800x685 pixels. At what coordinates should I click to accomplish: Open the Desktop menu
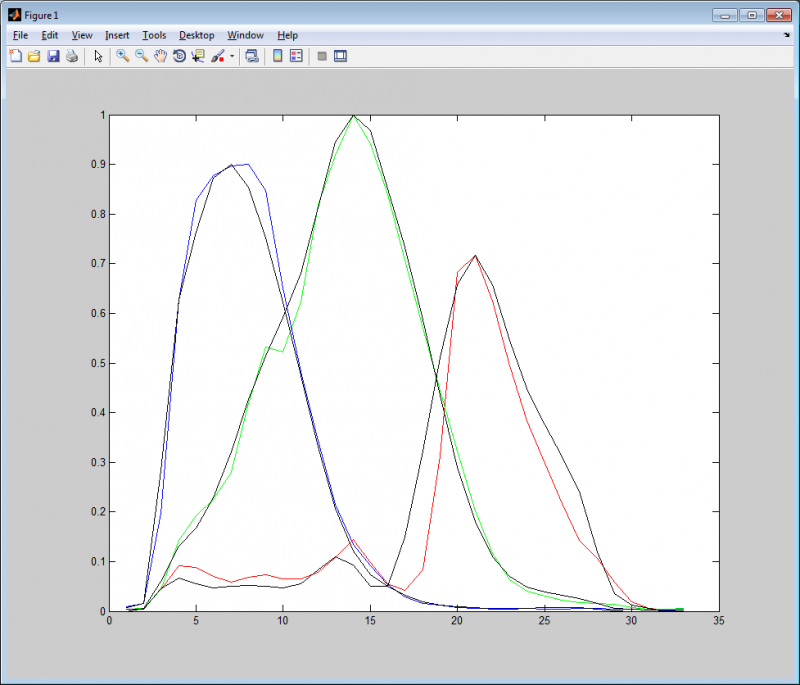196,35
